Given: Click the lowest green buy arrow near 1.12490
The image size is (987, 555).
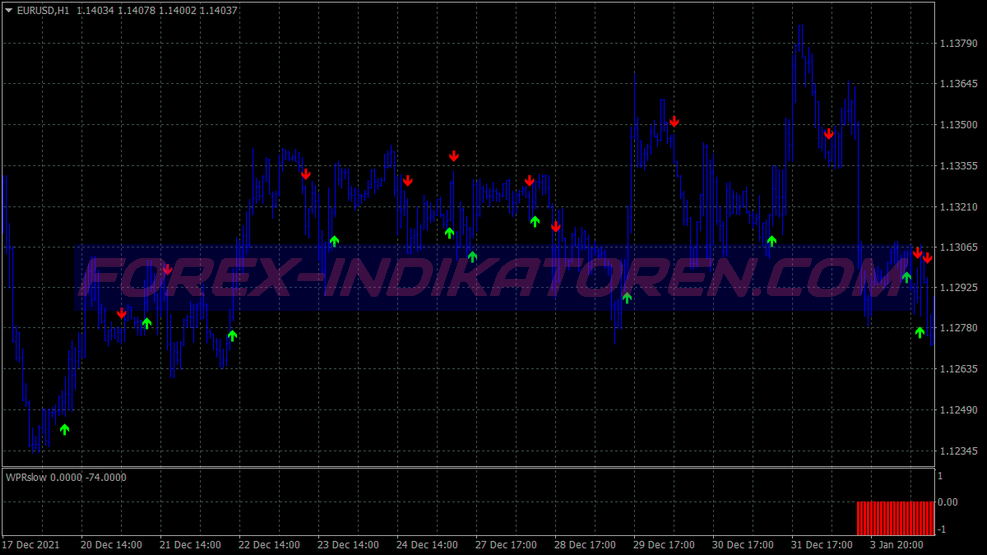Looking at the screenshot, I should point(64,429).
